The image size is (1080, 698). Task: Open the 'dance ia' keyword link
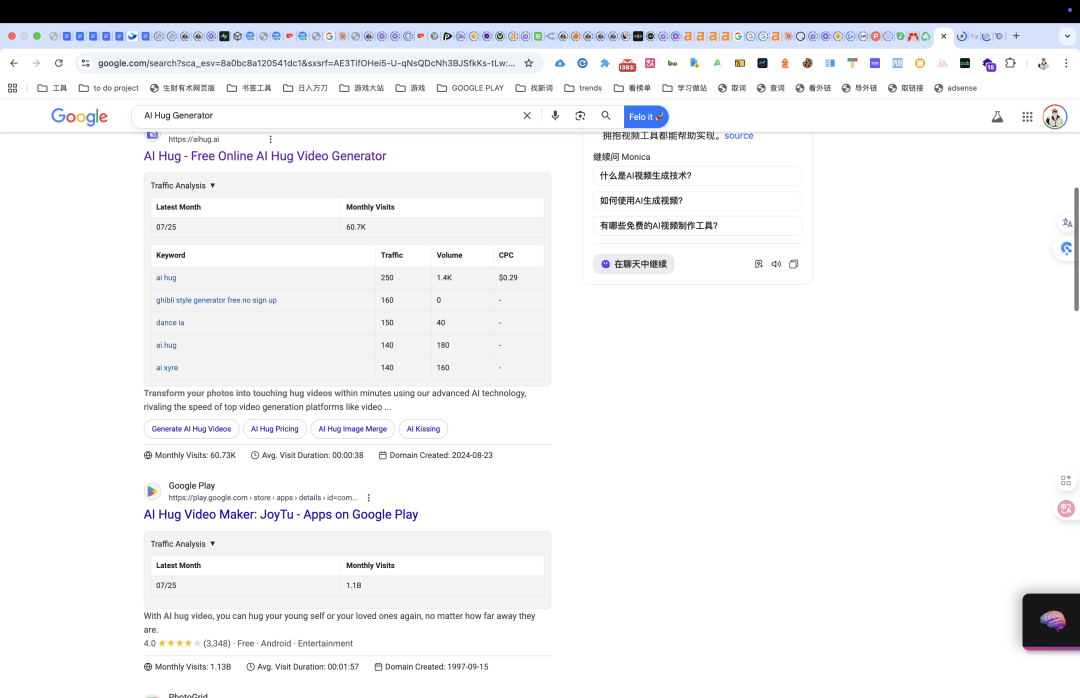click(x=170, y=322)
